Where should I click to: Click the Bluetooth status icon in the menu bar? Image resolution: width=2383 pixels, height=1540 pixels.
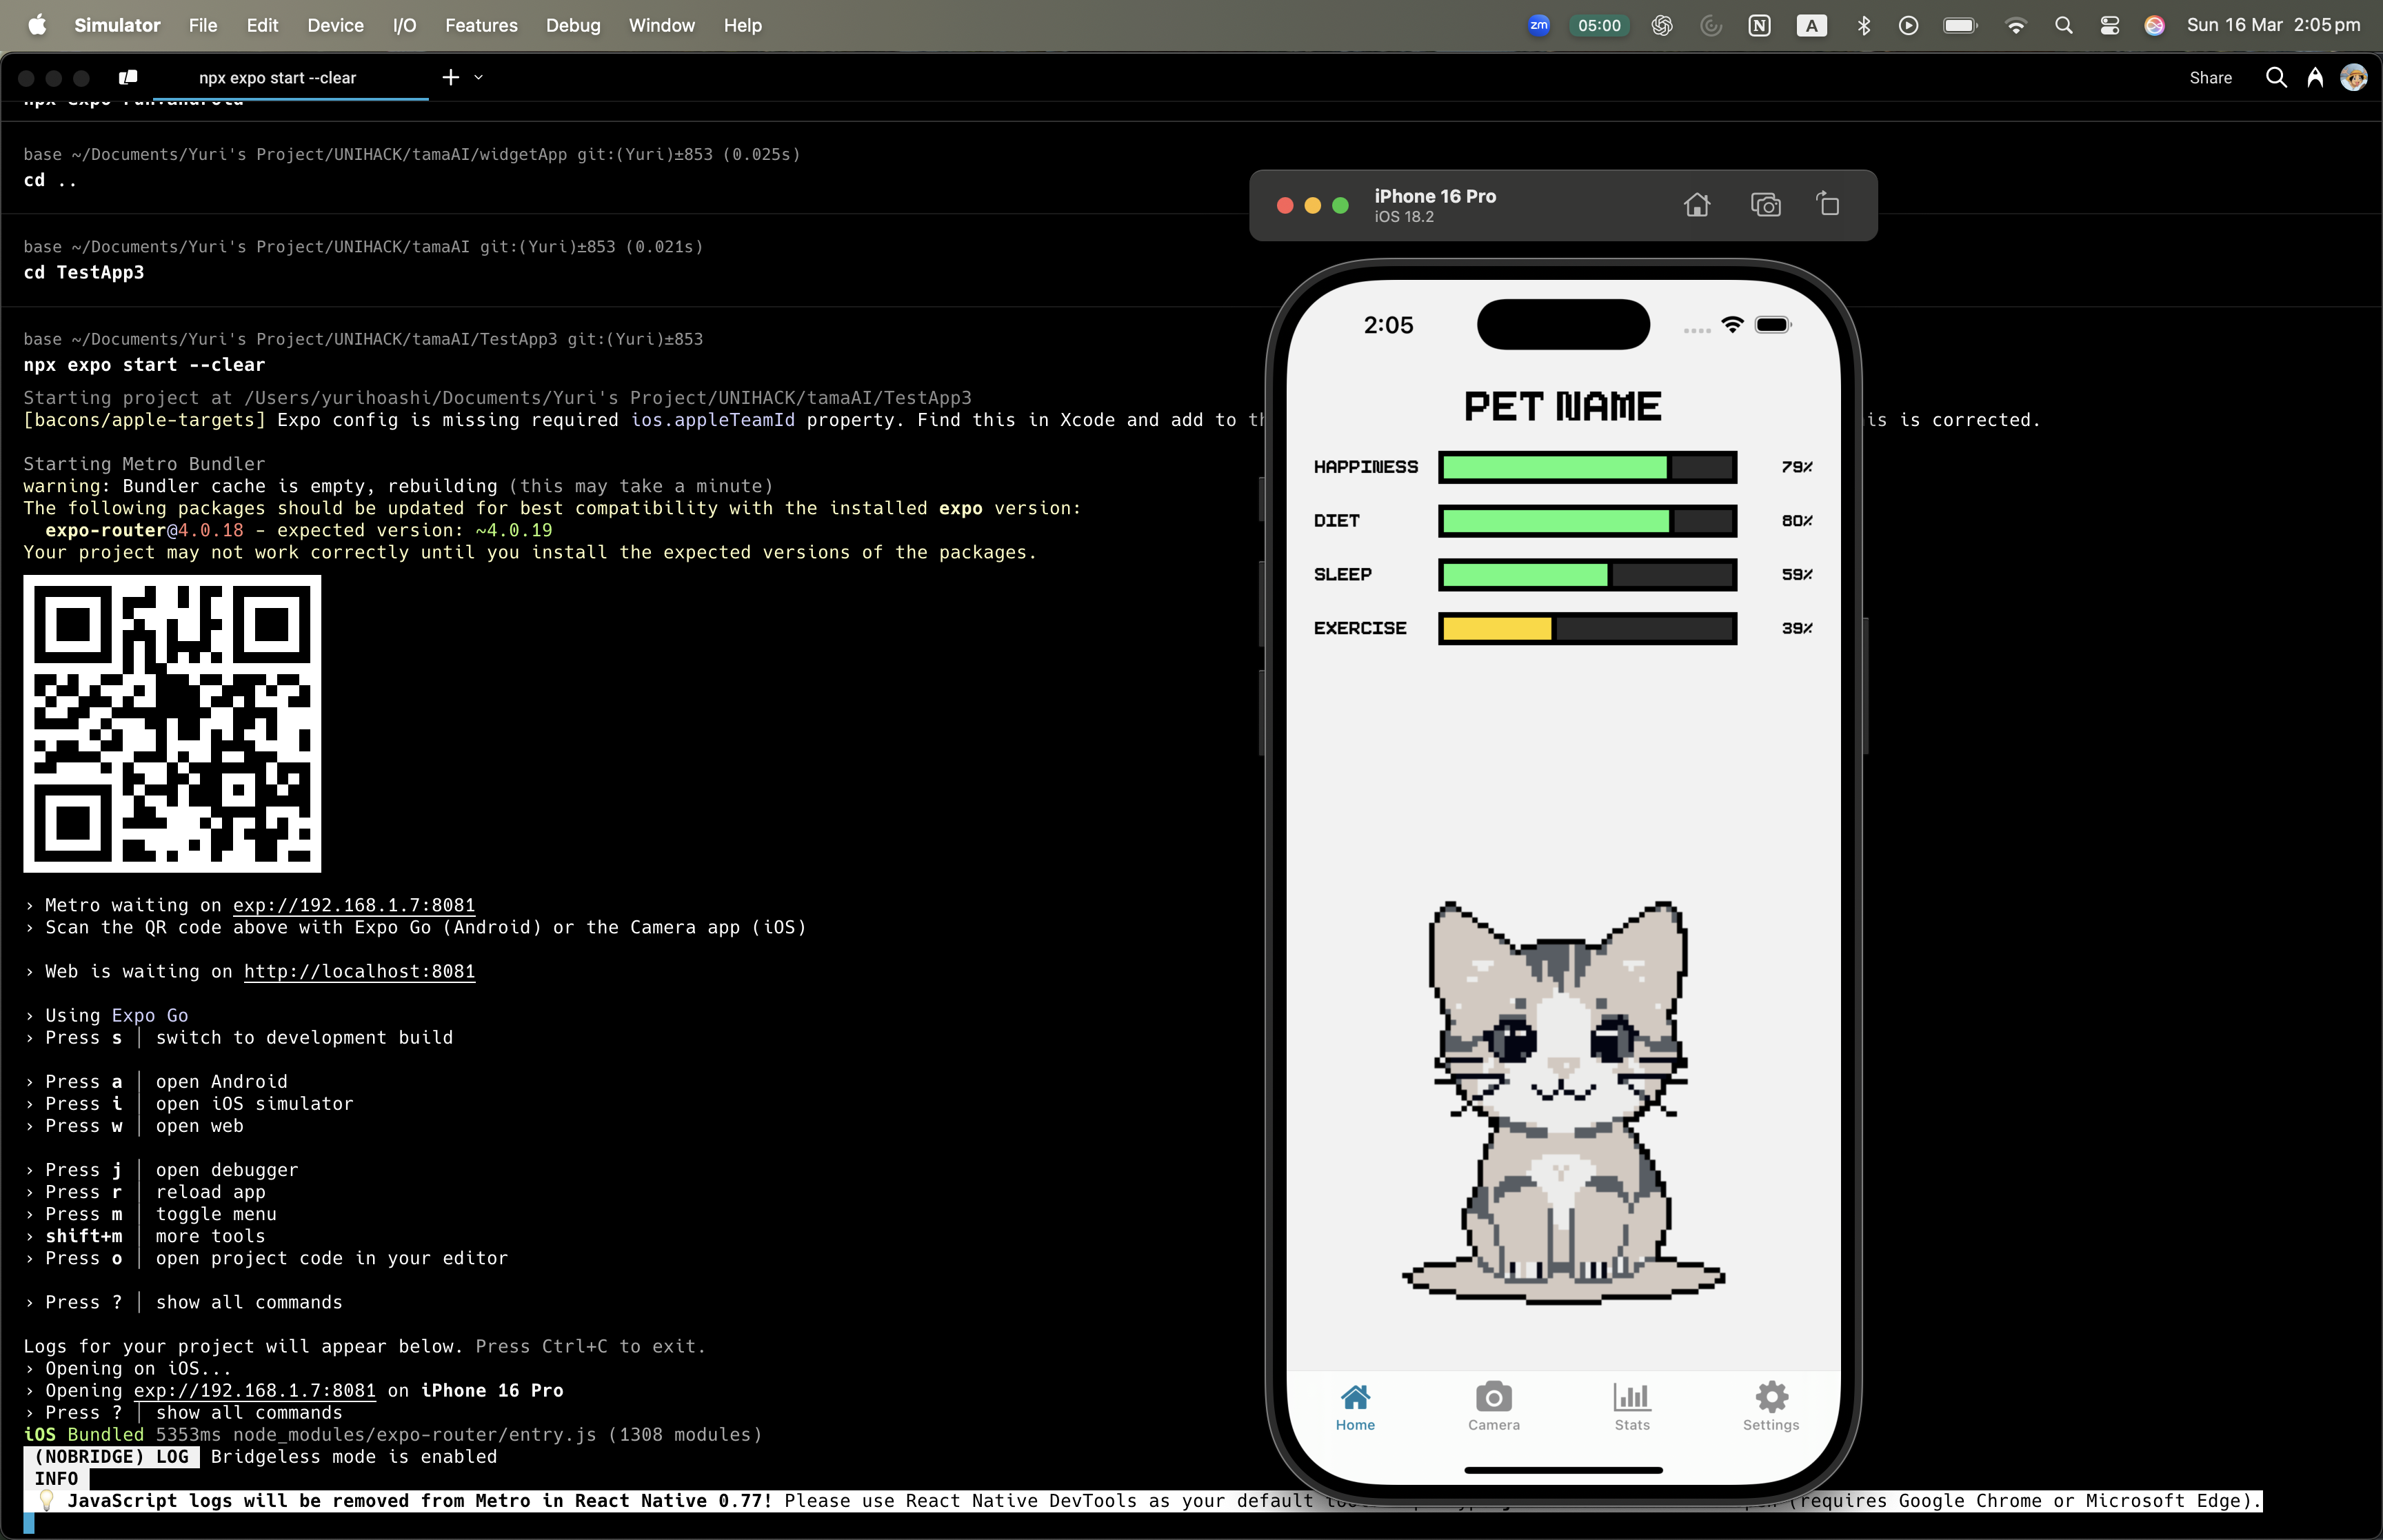click(1863, 26)
